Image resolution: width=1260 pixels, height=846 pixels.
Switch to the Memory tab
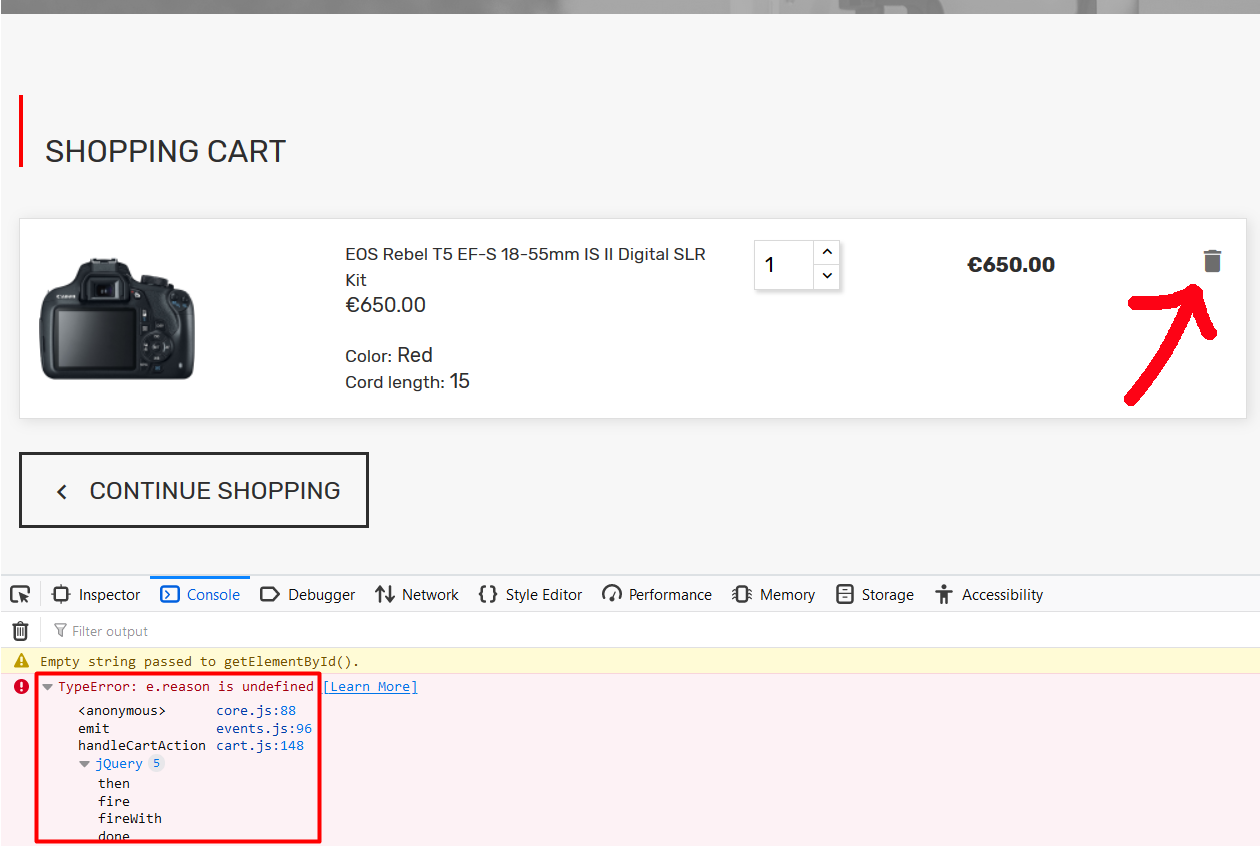[x=773, y=594]
